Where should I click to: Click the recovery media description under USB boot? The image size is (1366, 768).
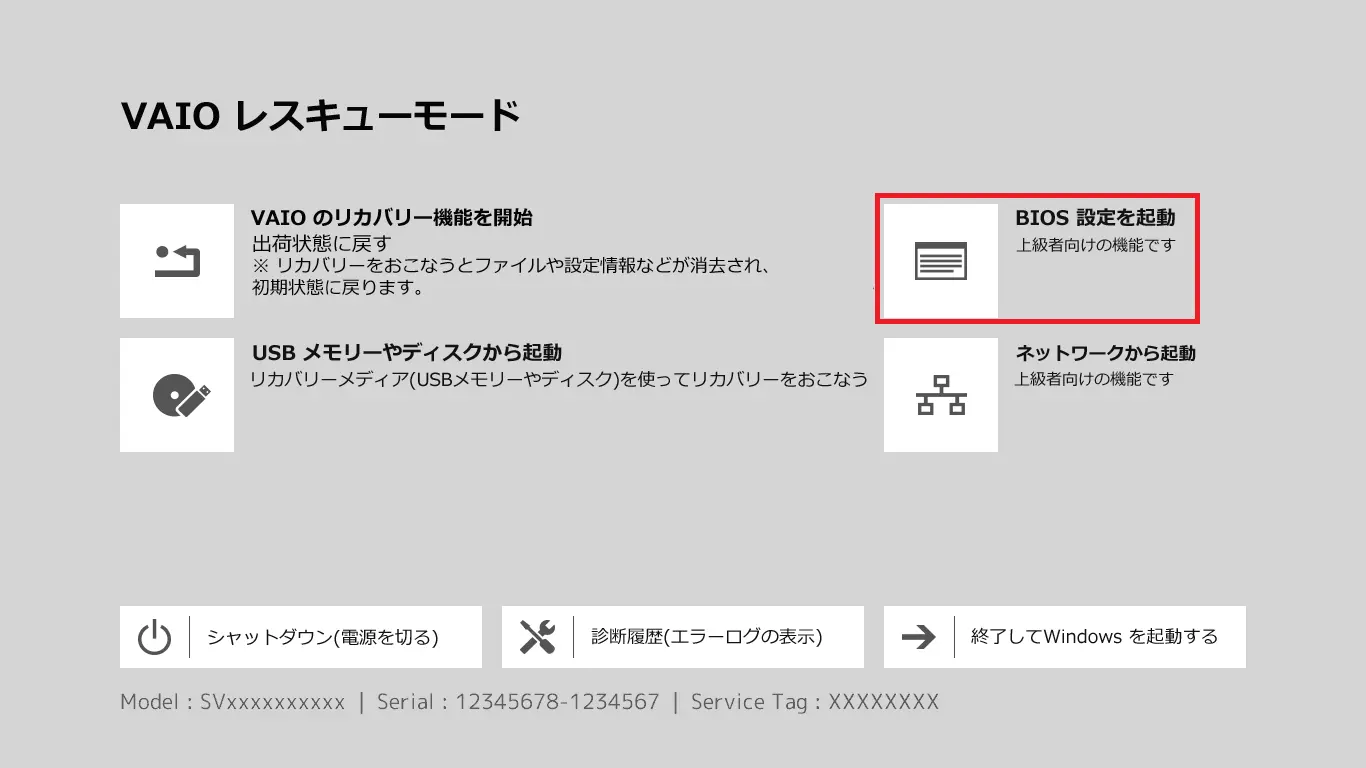click(x=558, y=380)
